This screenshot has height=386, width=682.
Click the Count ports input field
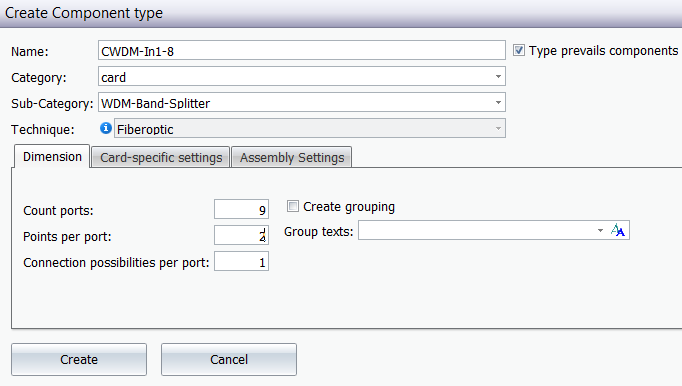241,209
